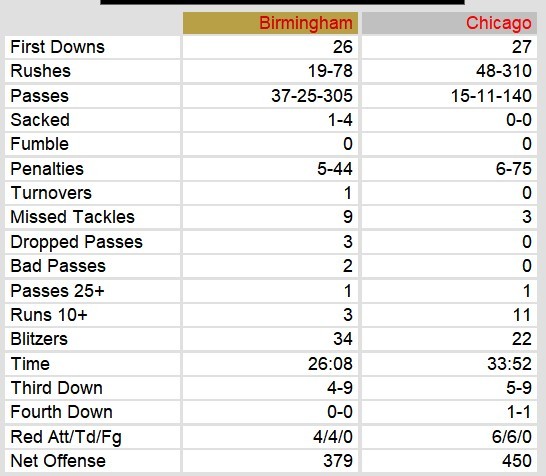The width and height of the screenshot is (546, 476).
Task: Click Chicago's Net Offense value 450
Action: click(517, 461)
